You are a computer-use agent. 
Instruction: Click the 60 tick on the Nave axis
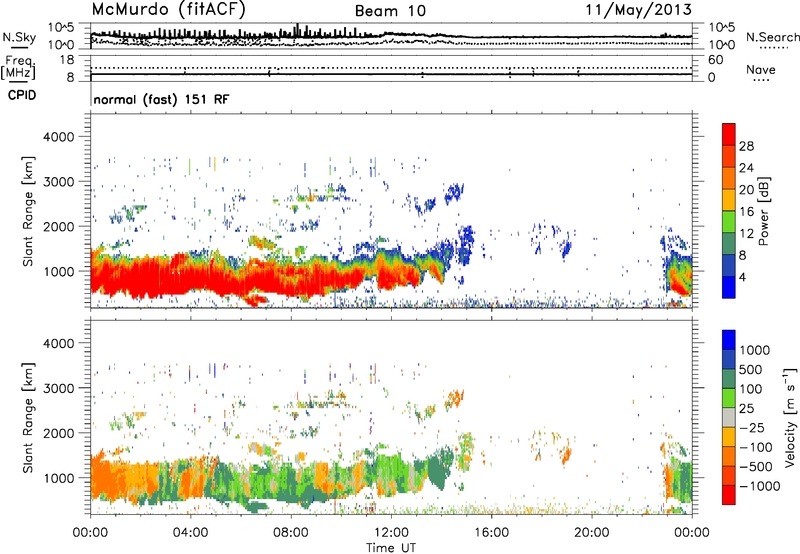715,60
